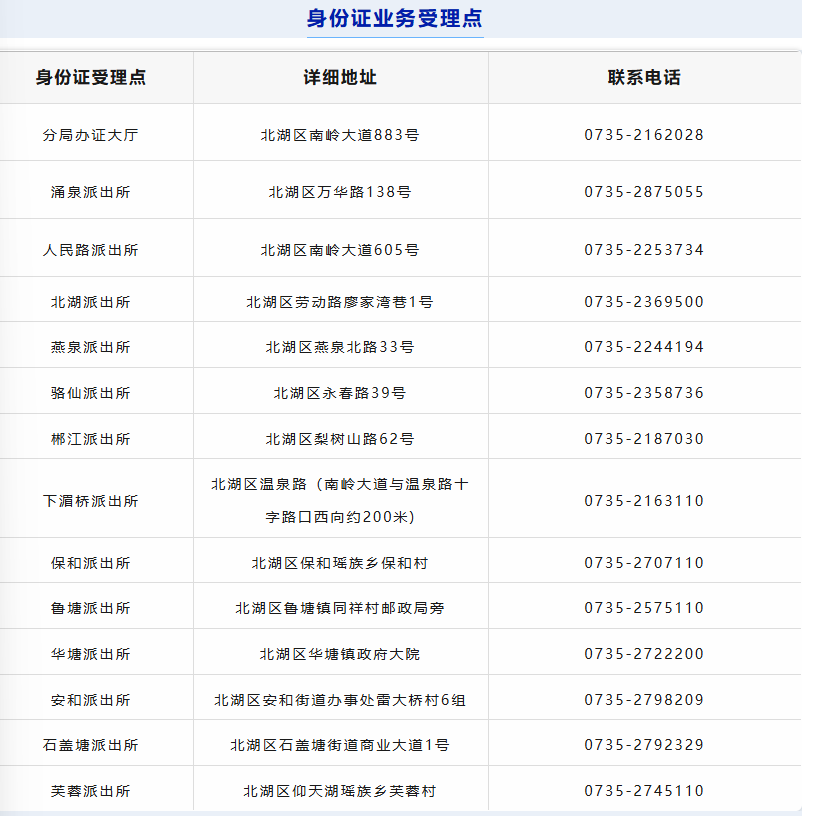This screenshot has height=816, width=813.
Task: Click address 北湖区仰天湖瑶族乡芙蓉村
Action: click(339, 789)
